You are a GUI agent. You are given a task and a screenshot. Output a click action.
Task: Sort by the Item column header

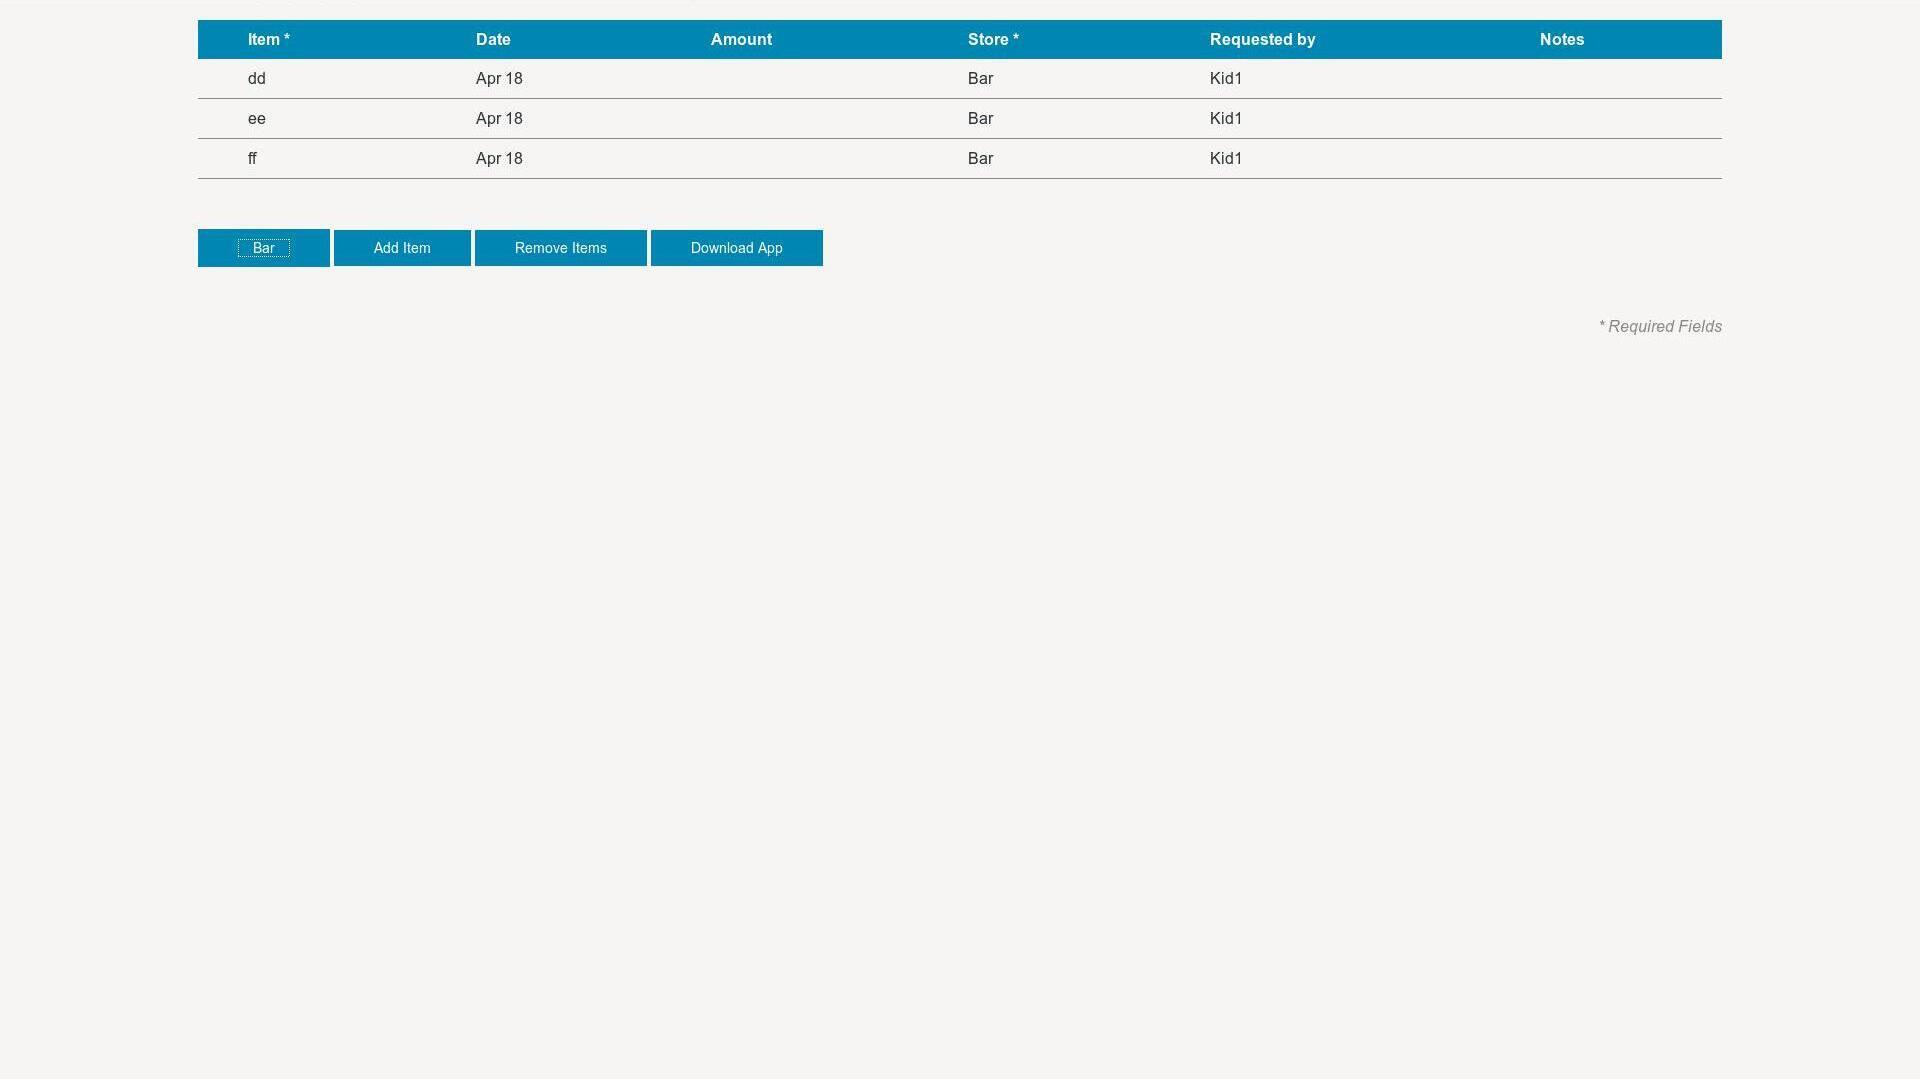click(269, 40)
